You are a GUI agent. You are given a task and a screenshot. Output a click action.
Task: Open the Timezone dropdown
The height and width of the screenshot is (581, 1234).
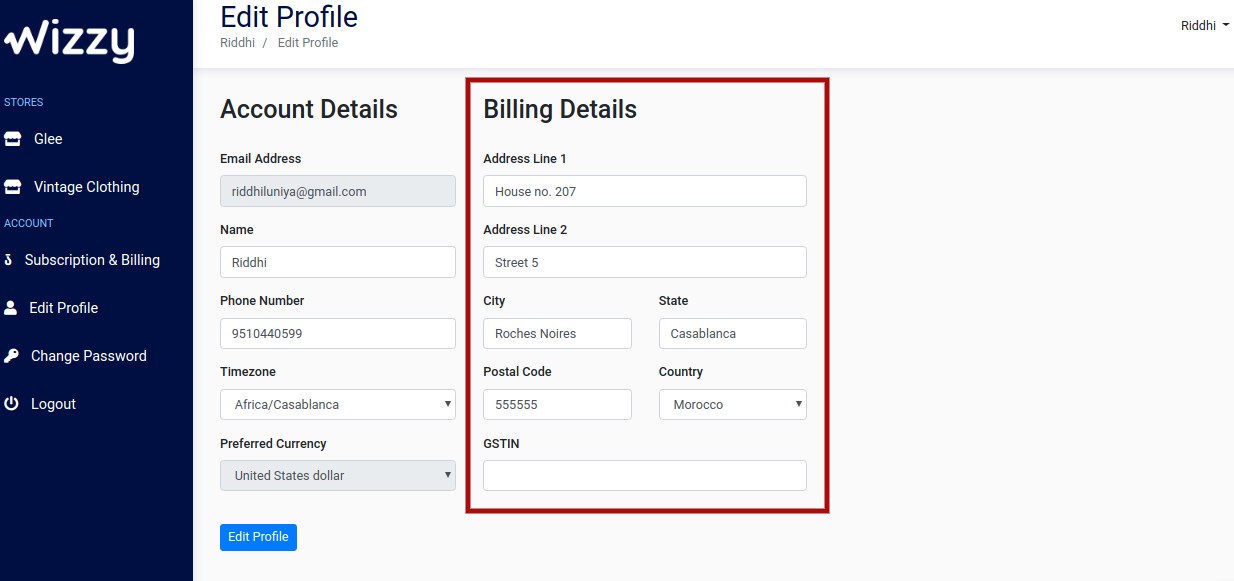(x=338, y=405)
